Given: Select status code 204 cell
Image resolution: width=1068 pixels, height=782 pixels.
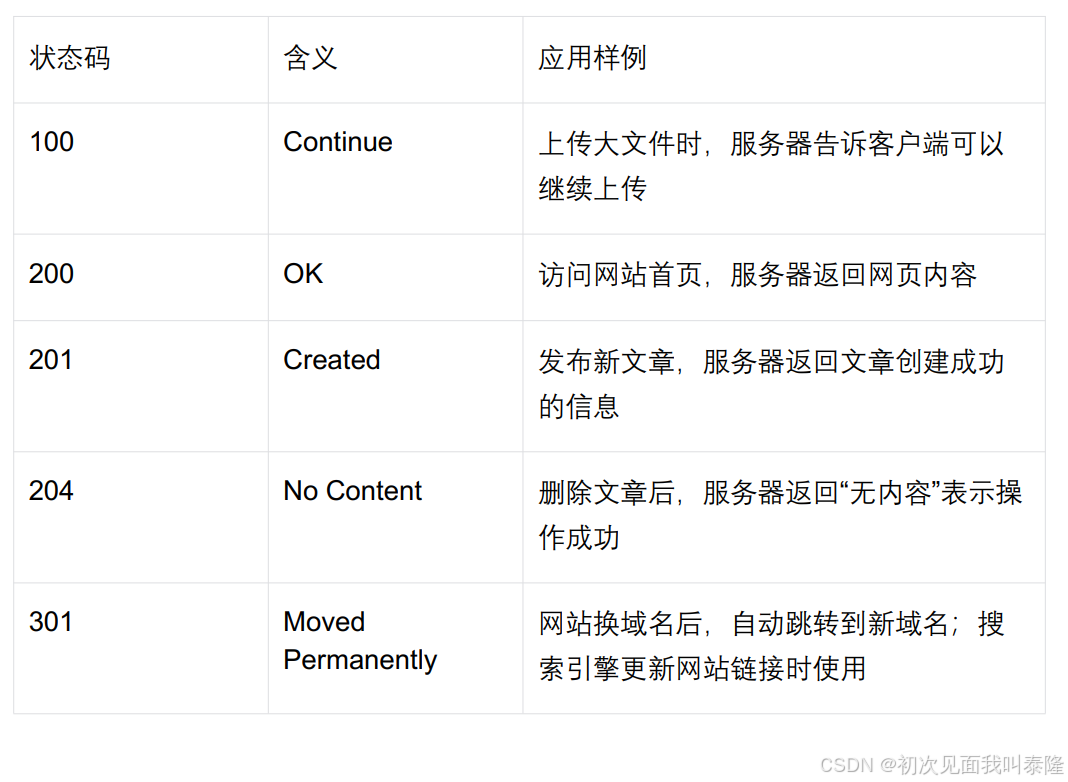Looking at the screenshot, I should 141,517.
